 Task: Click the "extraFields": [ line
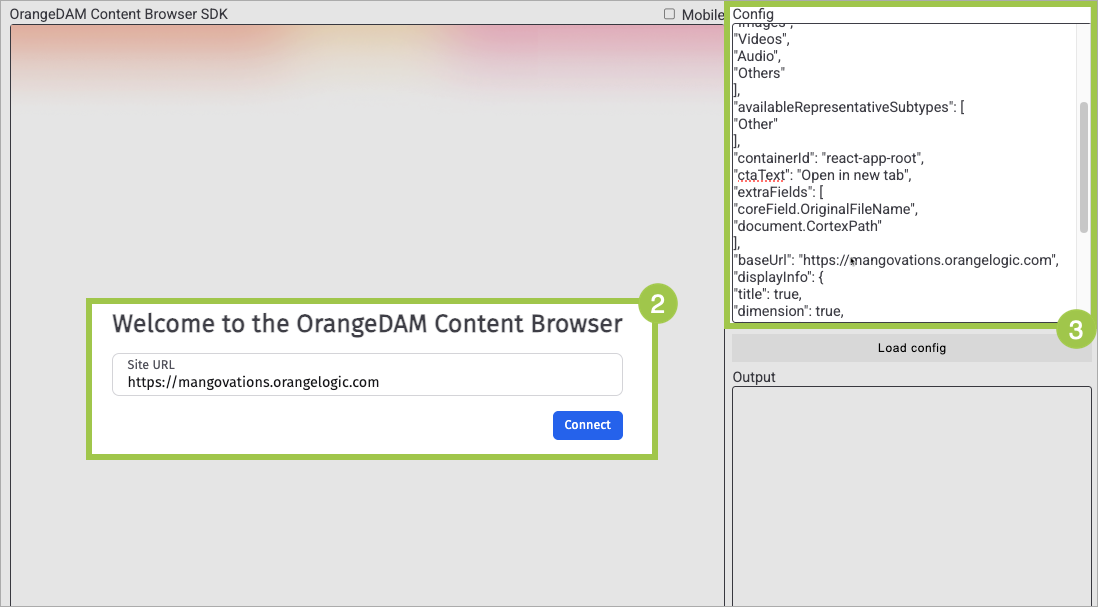point(778,192)
